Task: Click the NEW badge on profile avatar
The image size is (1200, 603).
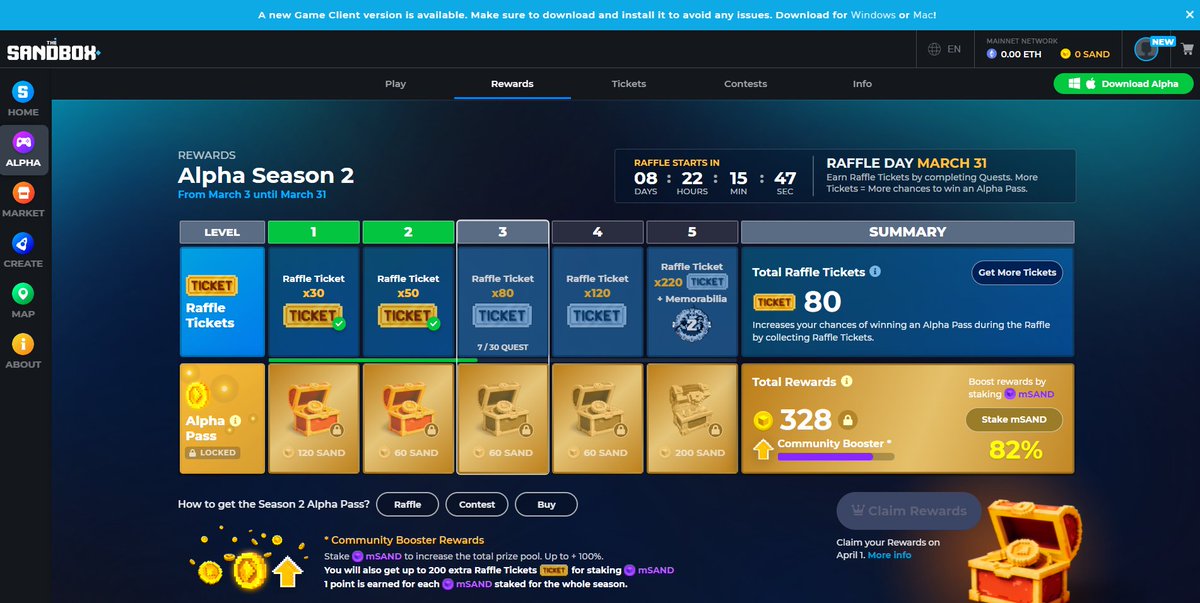Action: tap(1163, 42)
